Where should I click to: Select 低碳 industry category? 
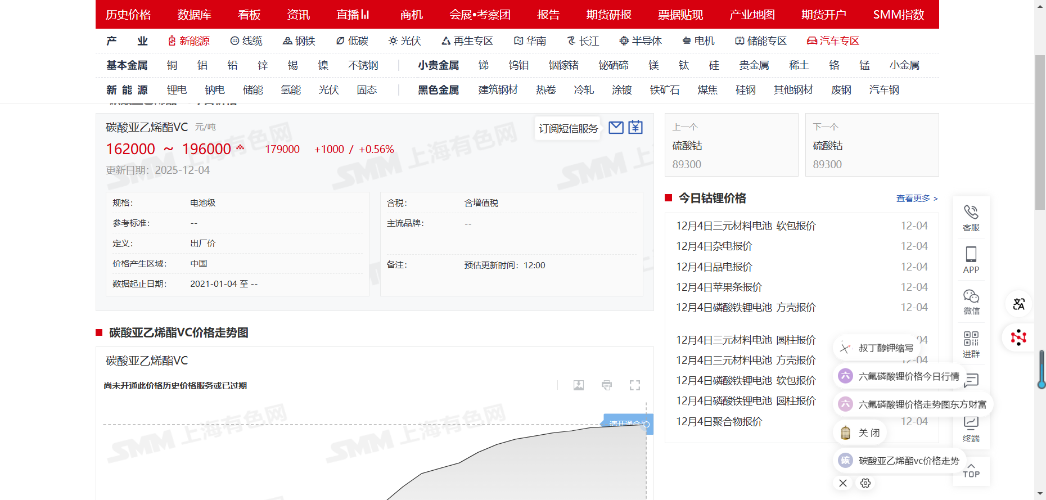point(352,41)
